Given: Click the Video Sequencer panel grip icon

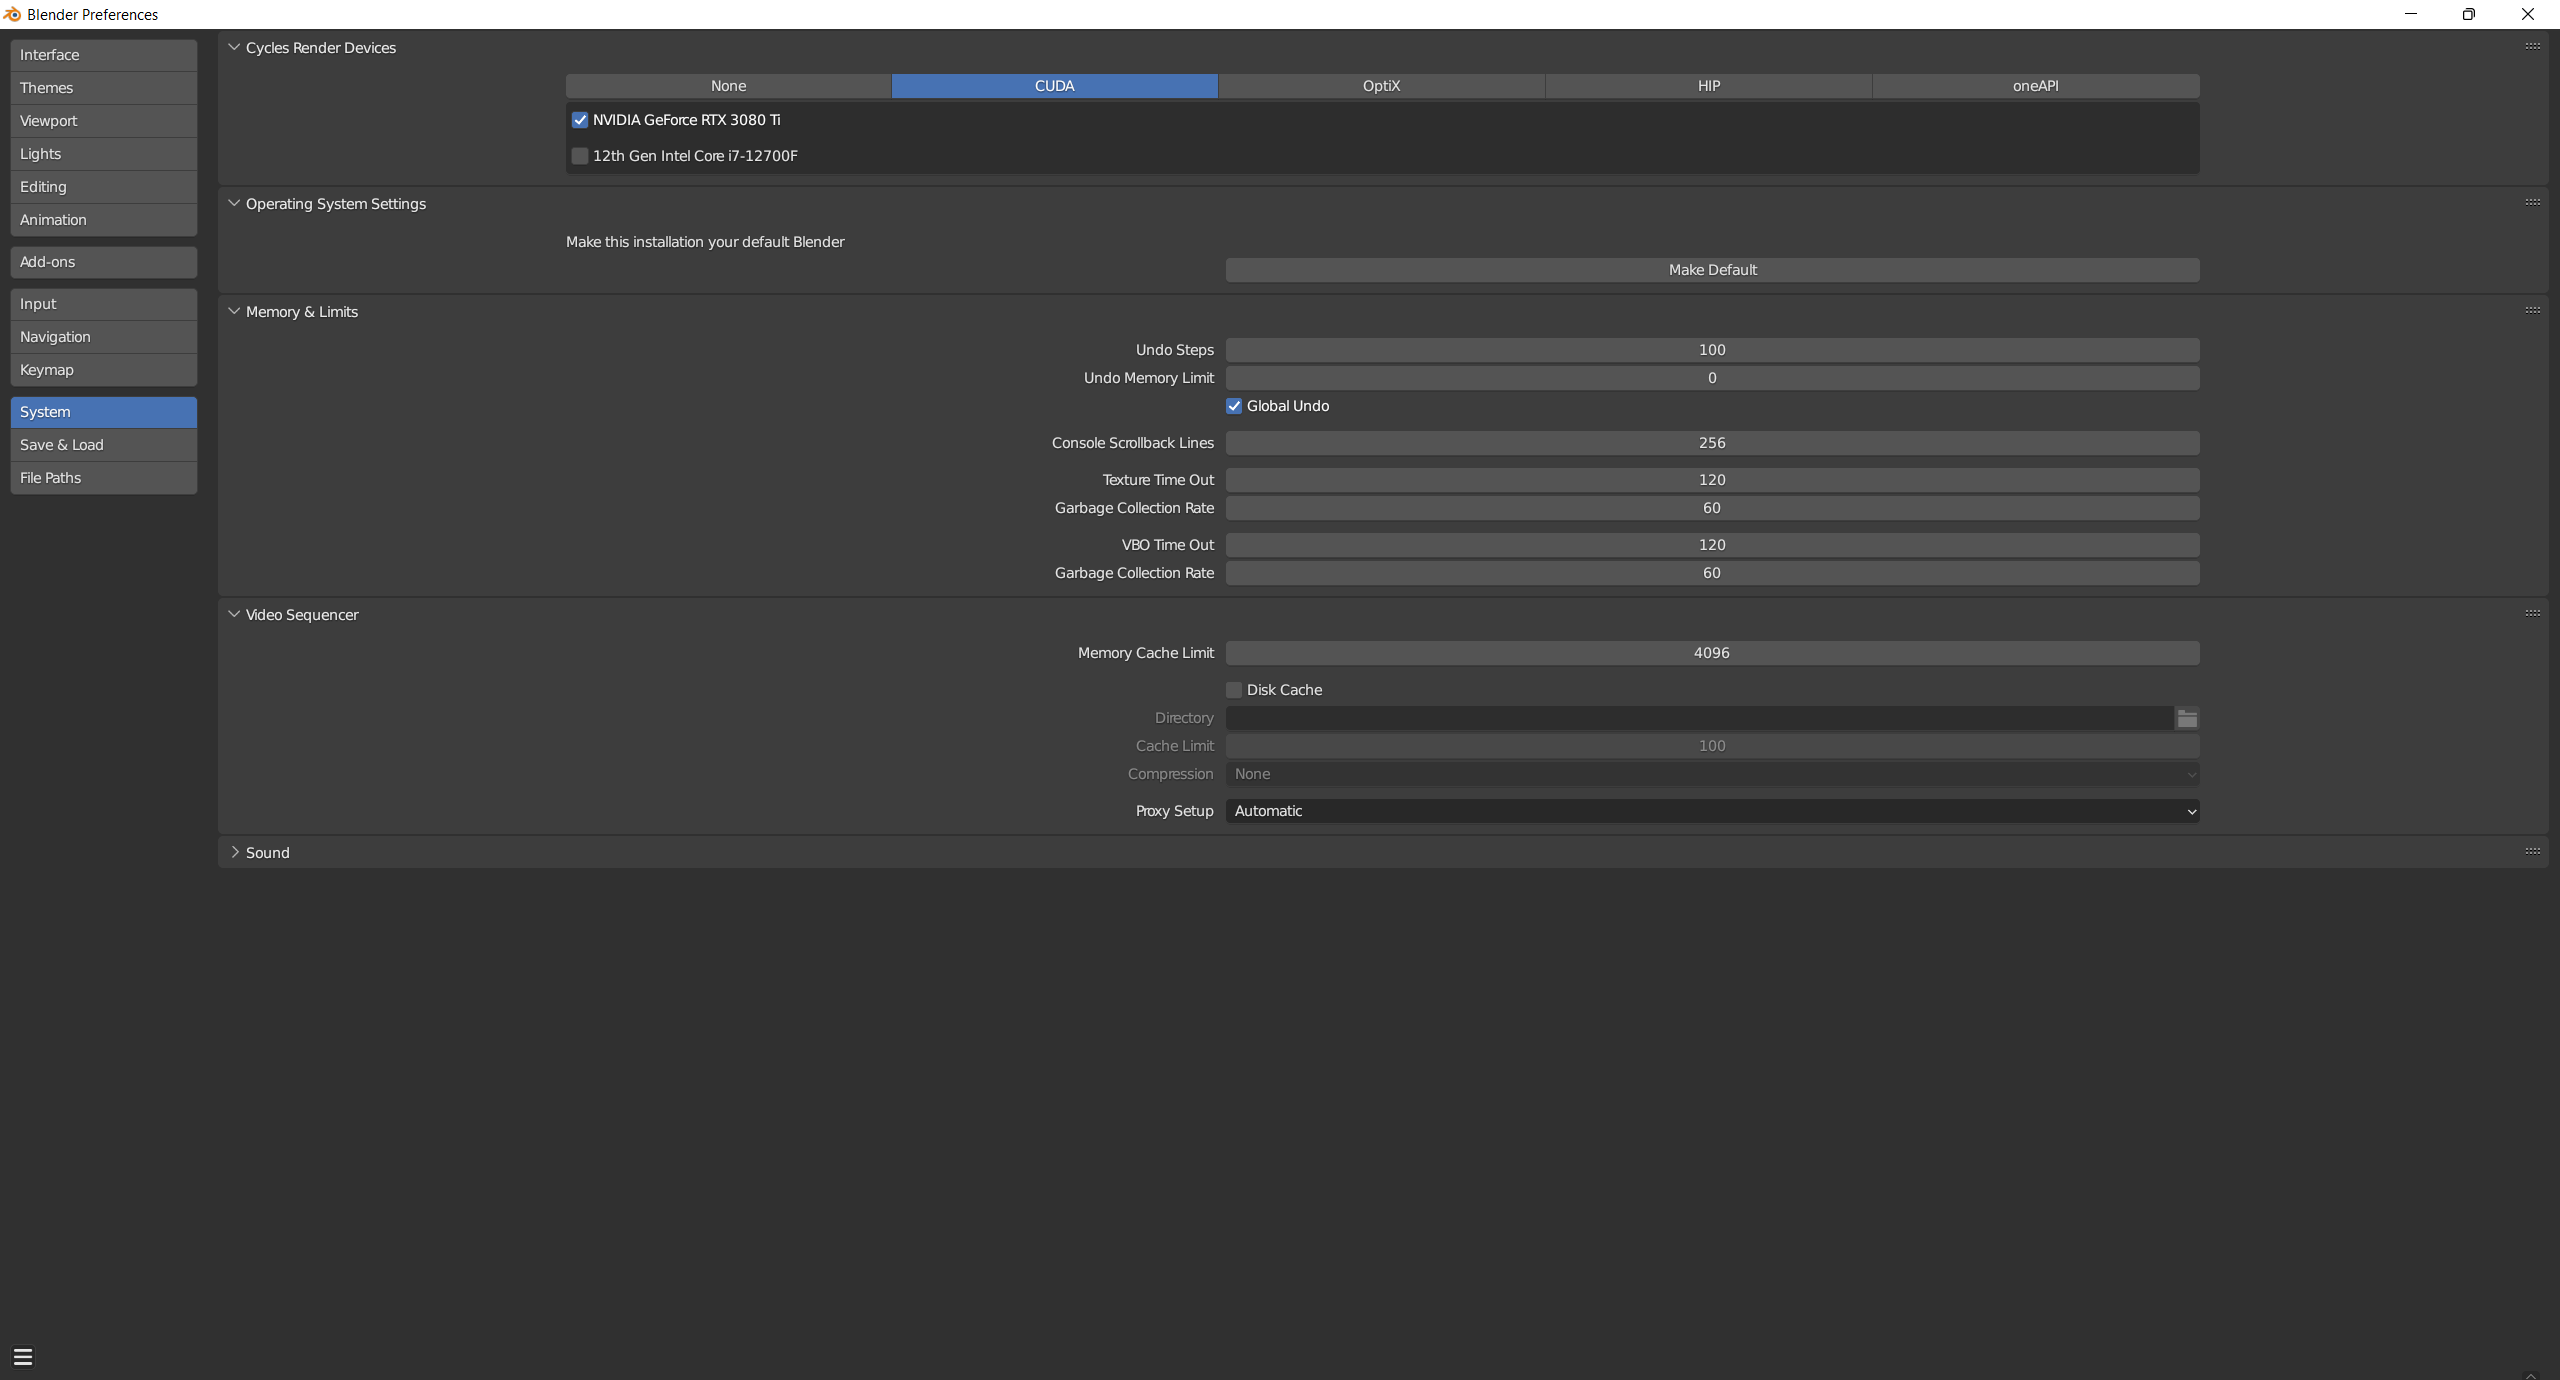Looking at the screenshot, I should (2532, 613).
